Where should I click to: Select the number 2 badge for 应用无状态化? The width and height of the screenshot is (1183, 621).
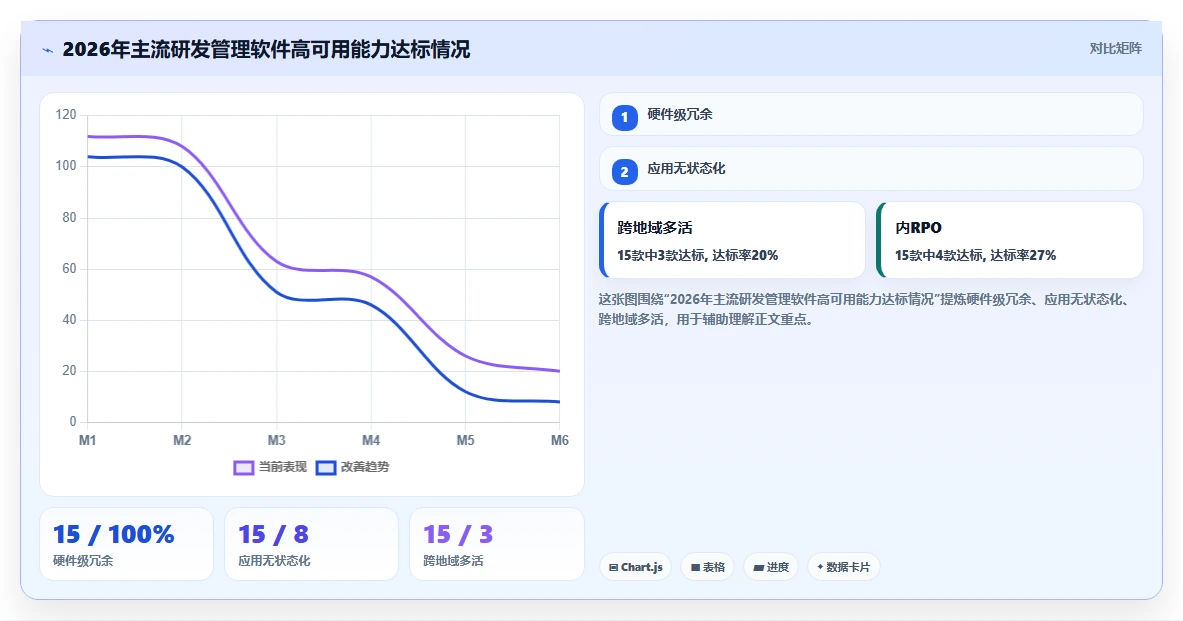tap(624, 172)
